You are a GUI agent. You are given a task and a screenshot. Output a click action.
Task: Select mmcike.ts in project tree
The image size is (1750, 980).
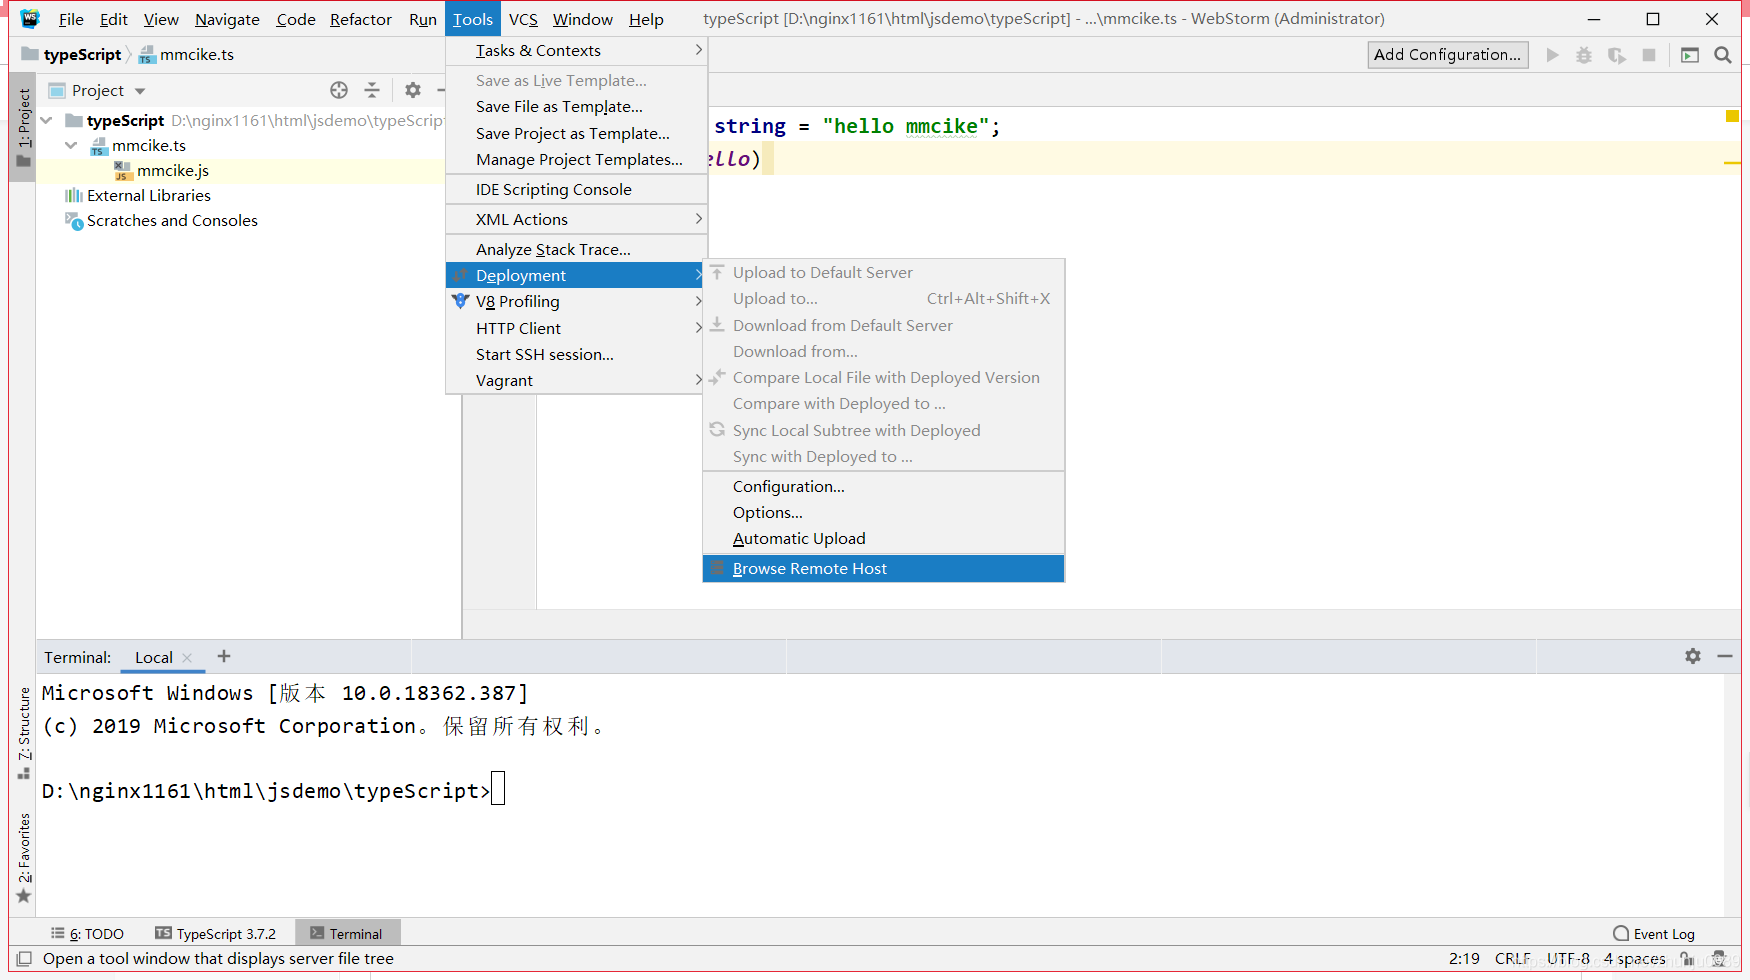coord(148,146)
